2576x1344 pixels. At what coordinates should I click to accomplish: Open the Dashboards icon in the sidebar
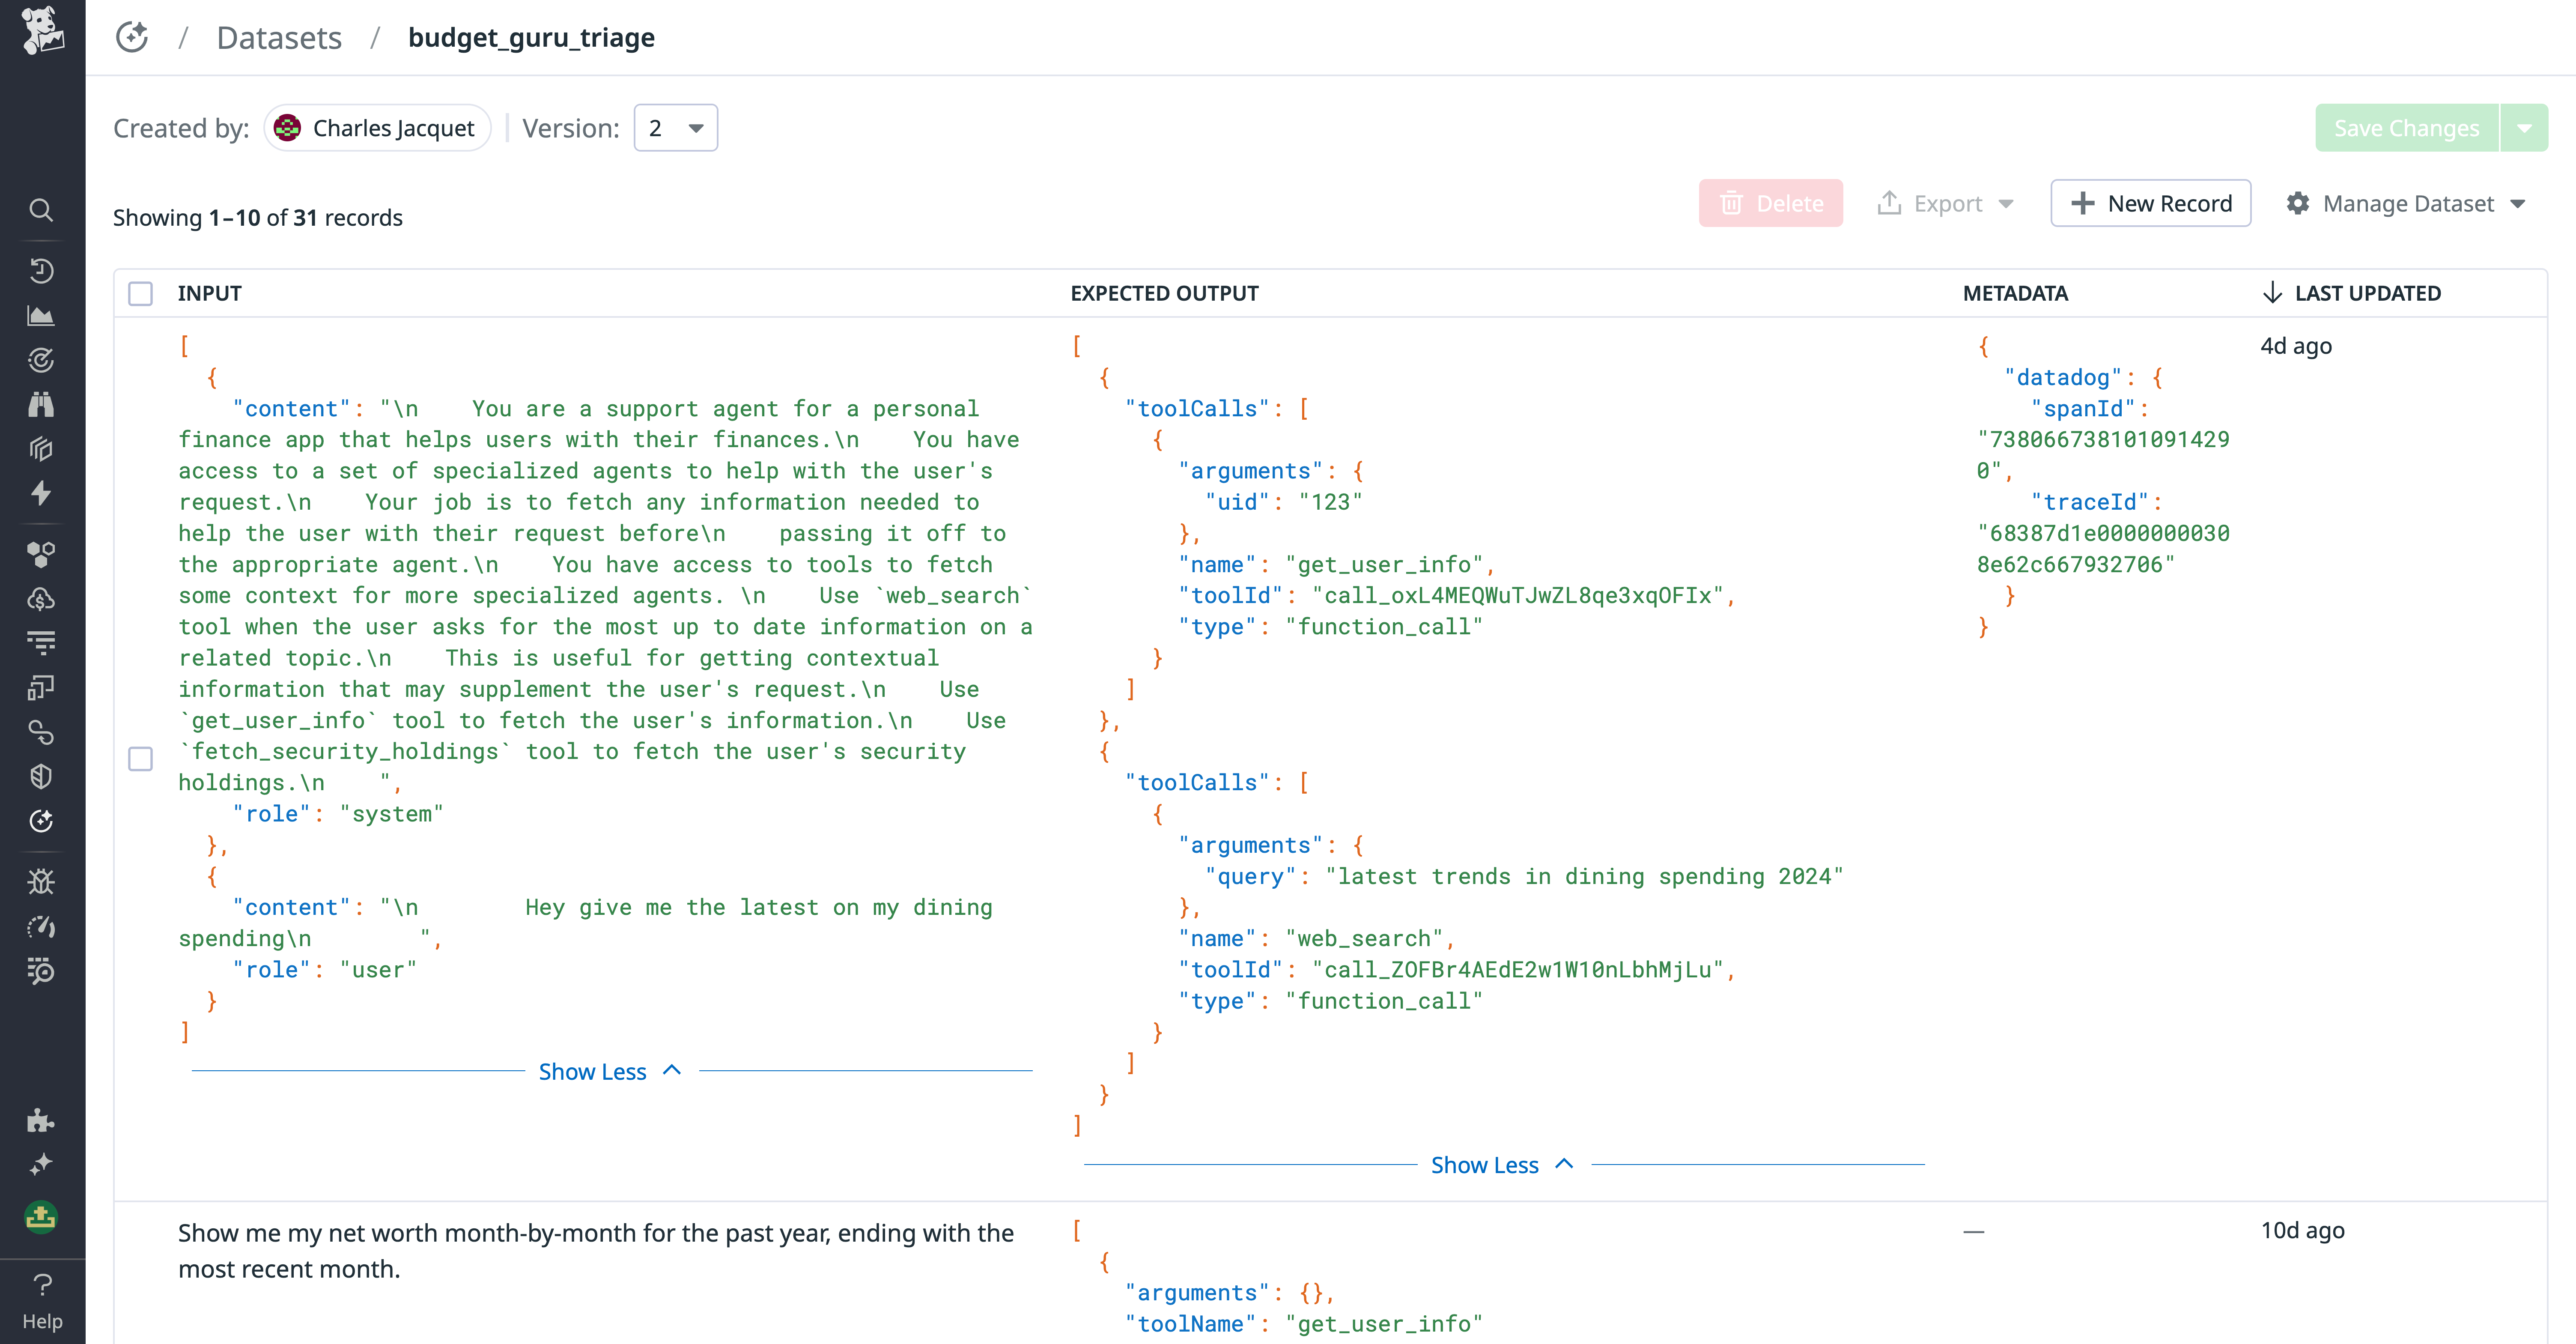(41, 315)
